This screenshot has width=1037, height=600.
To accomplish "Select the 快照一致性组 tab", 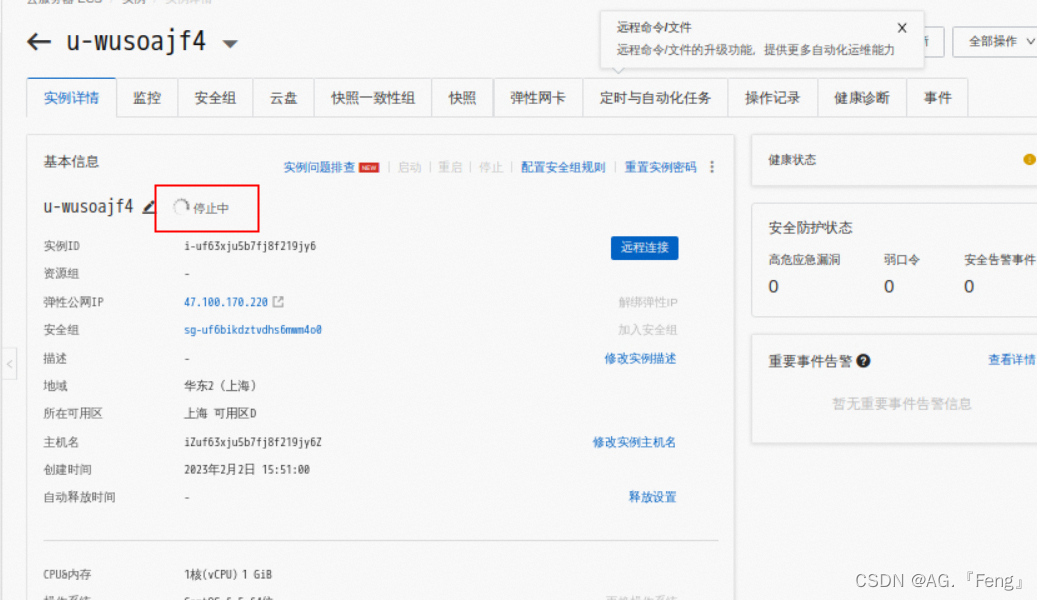I will (x=373, y=98).
